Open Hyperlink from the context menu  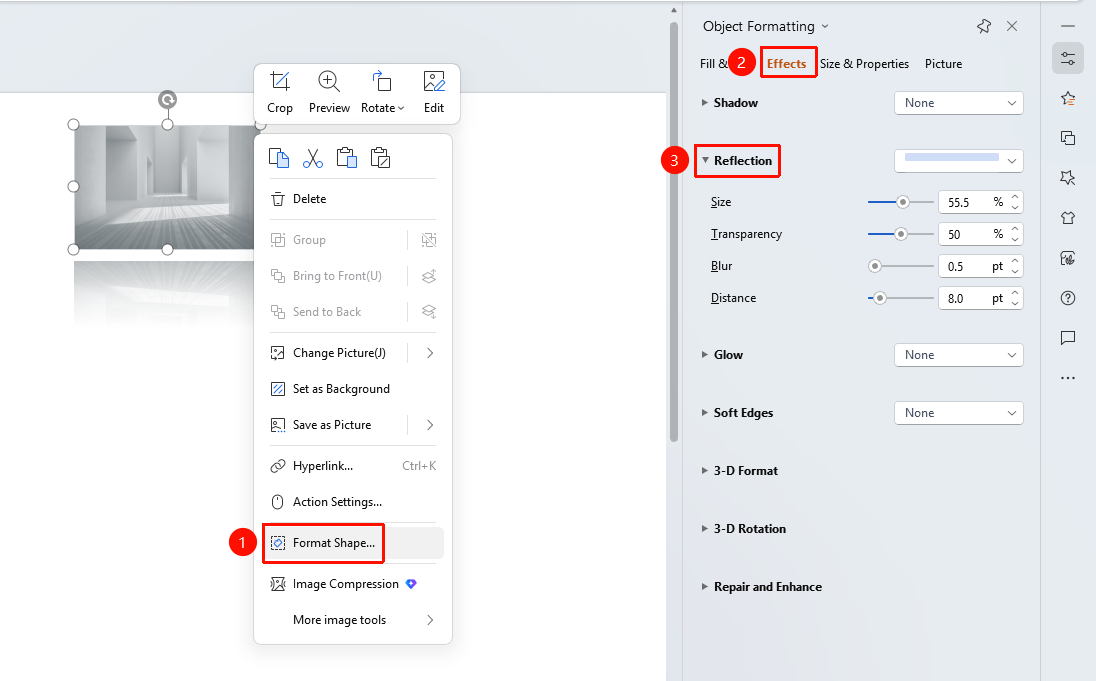353,466
